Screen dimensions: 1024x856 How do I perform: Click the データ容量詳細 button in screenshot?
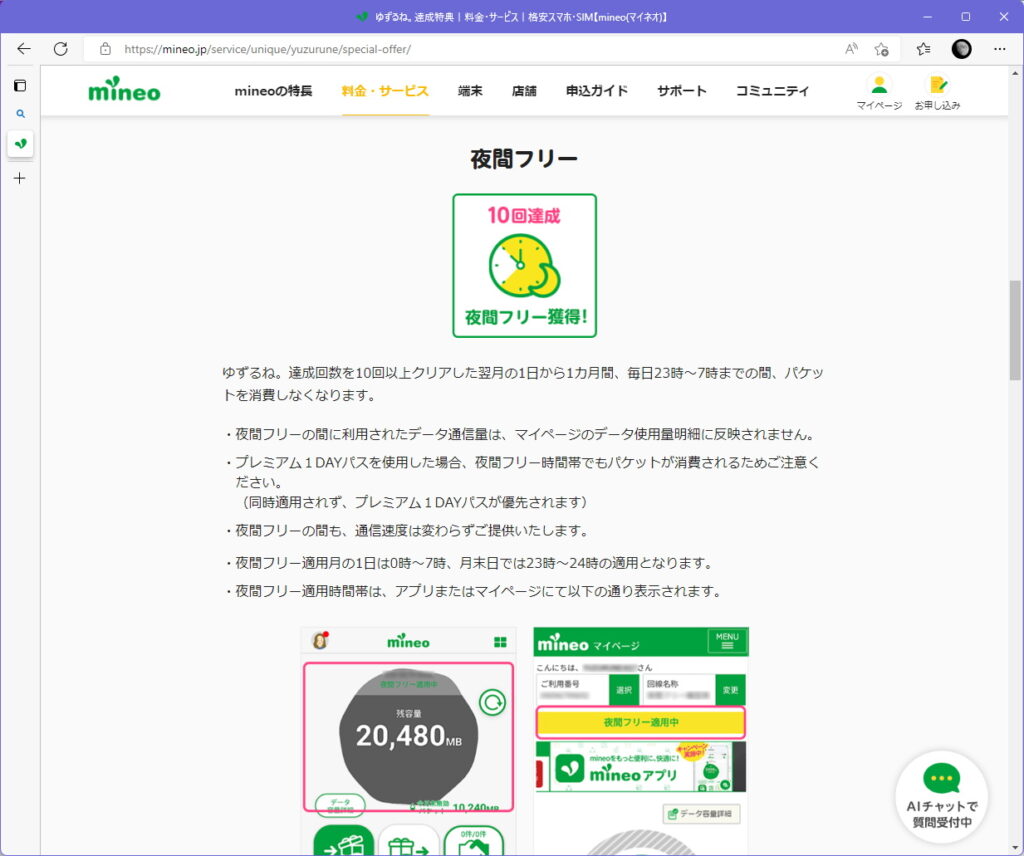(701, 814)
